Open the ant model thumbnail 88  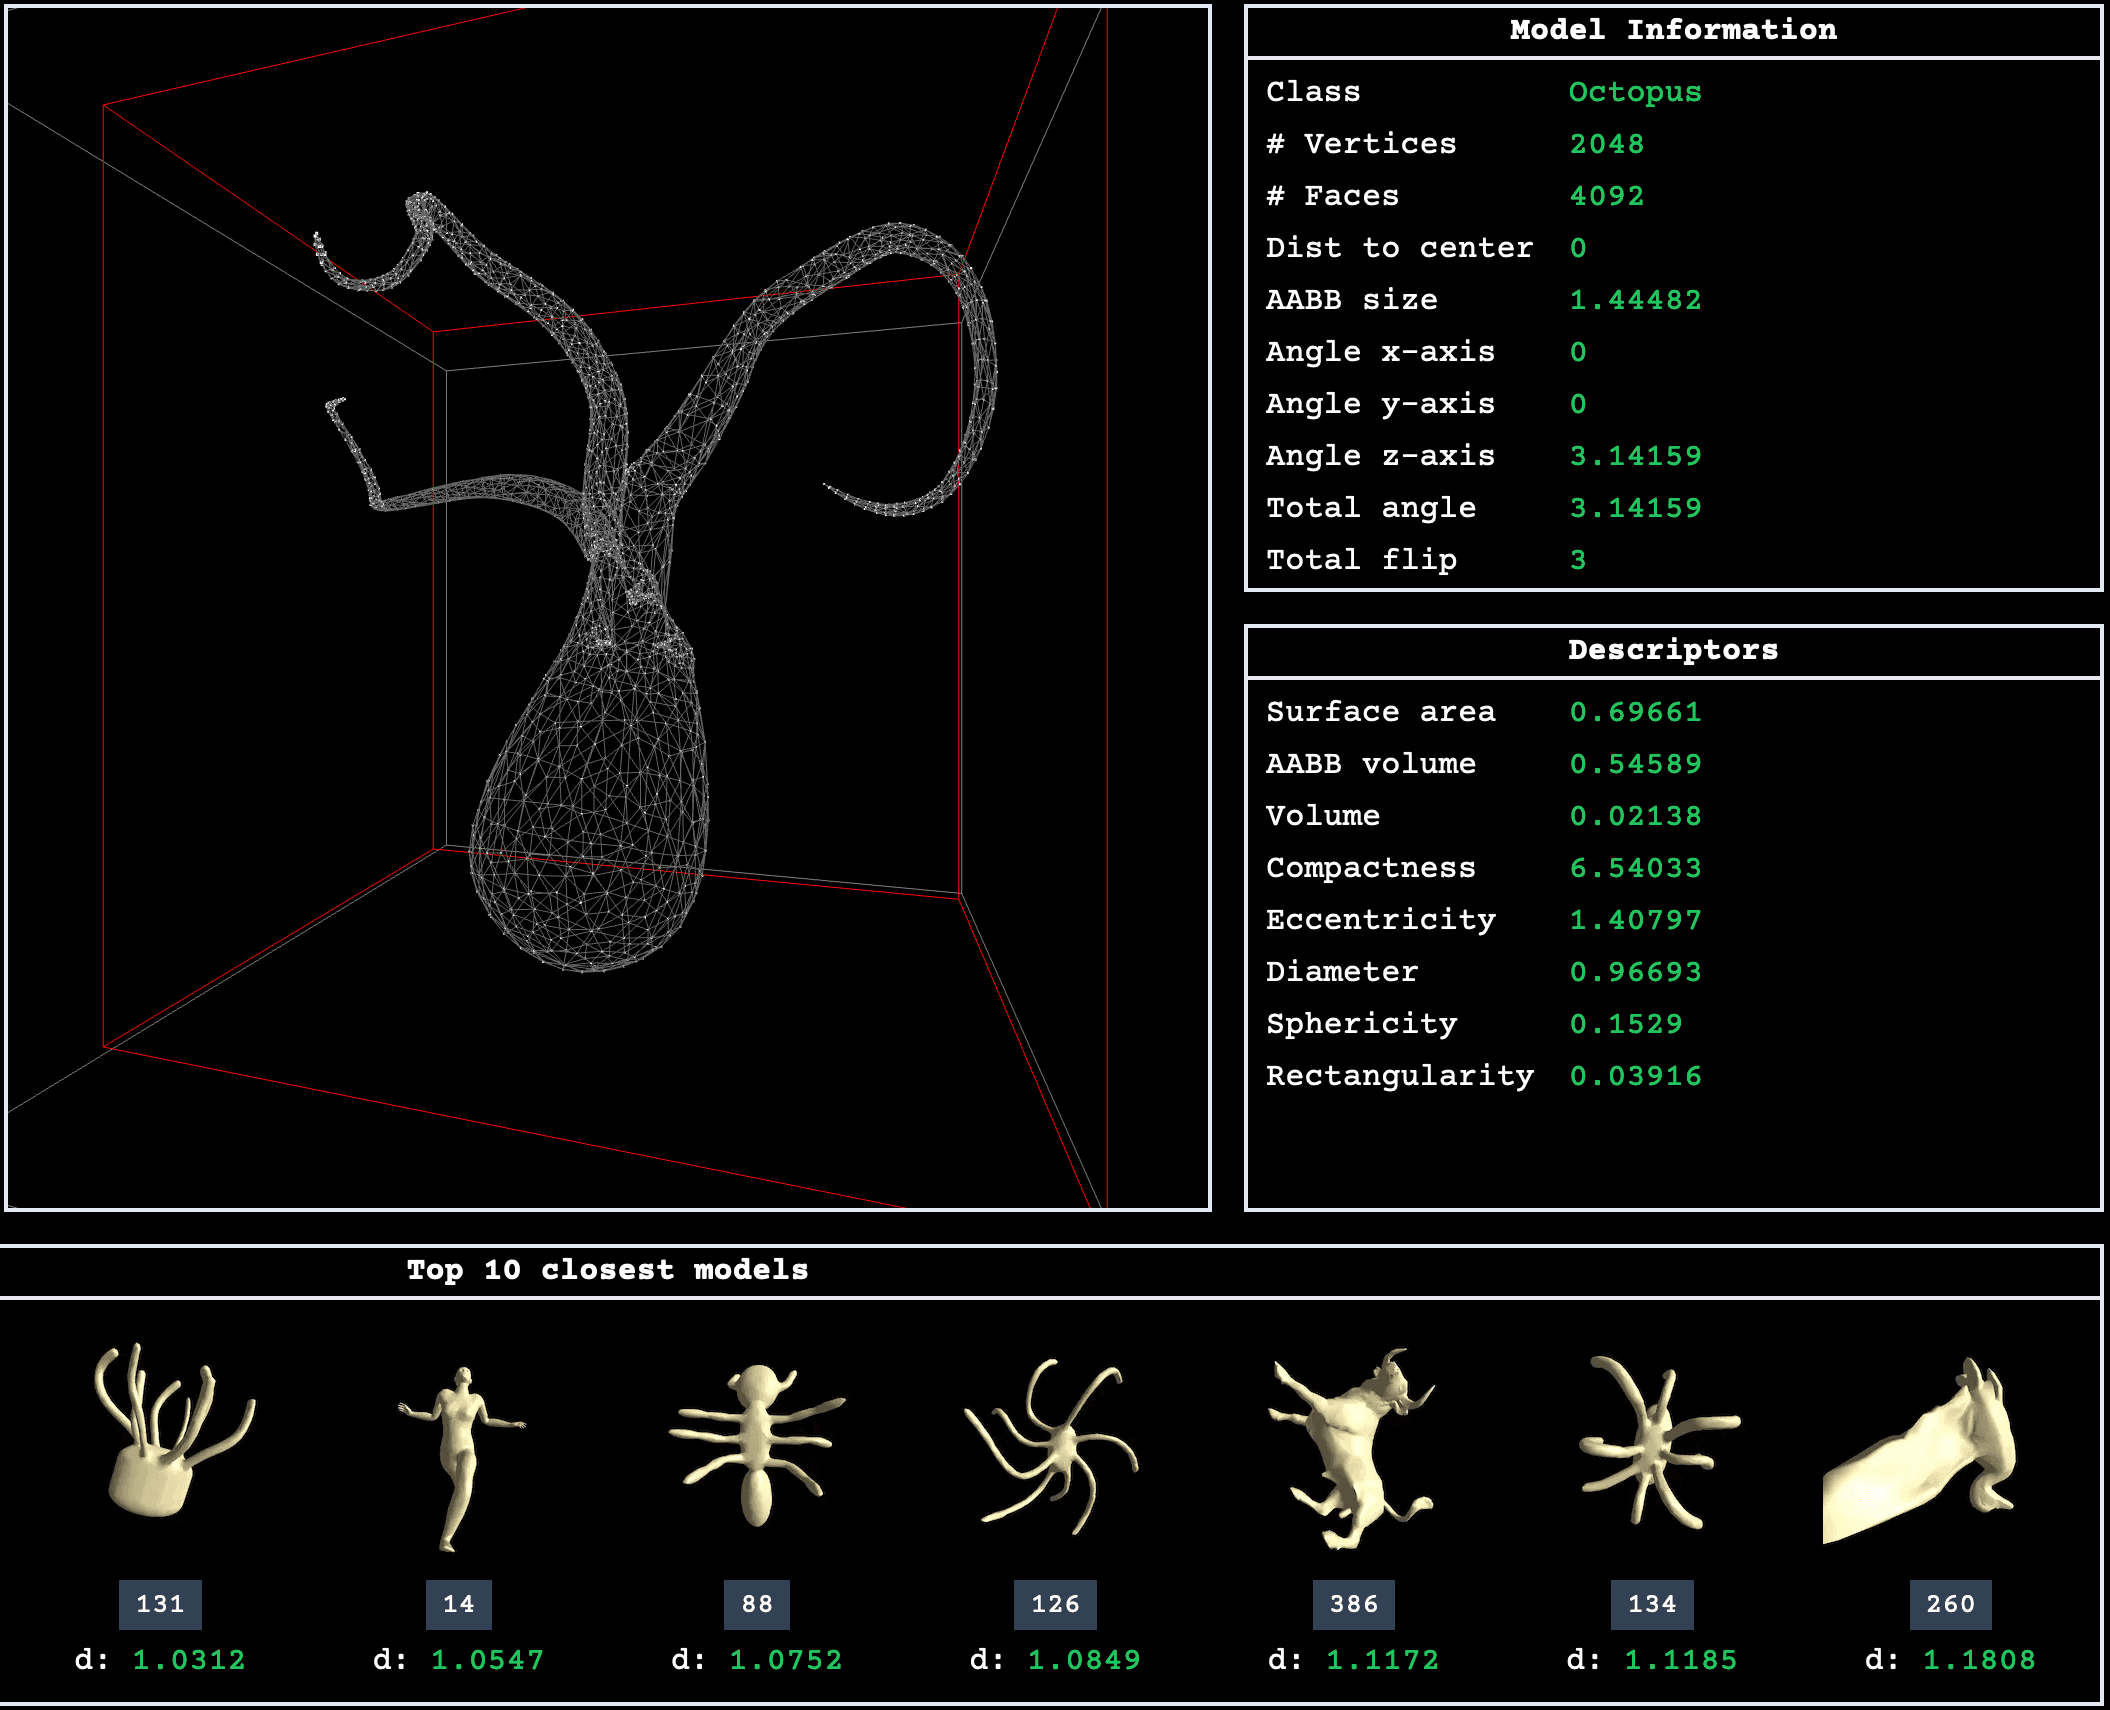757,1443
